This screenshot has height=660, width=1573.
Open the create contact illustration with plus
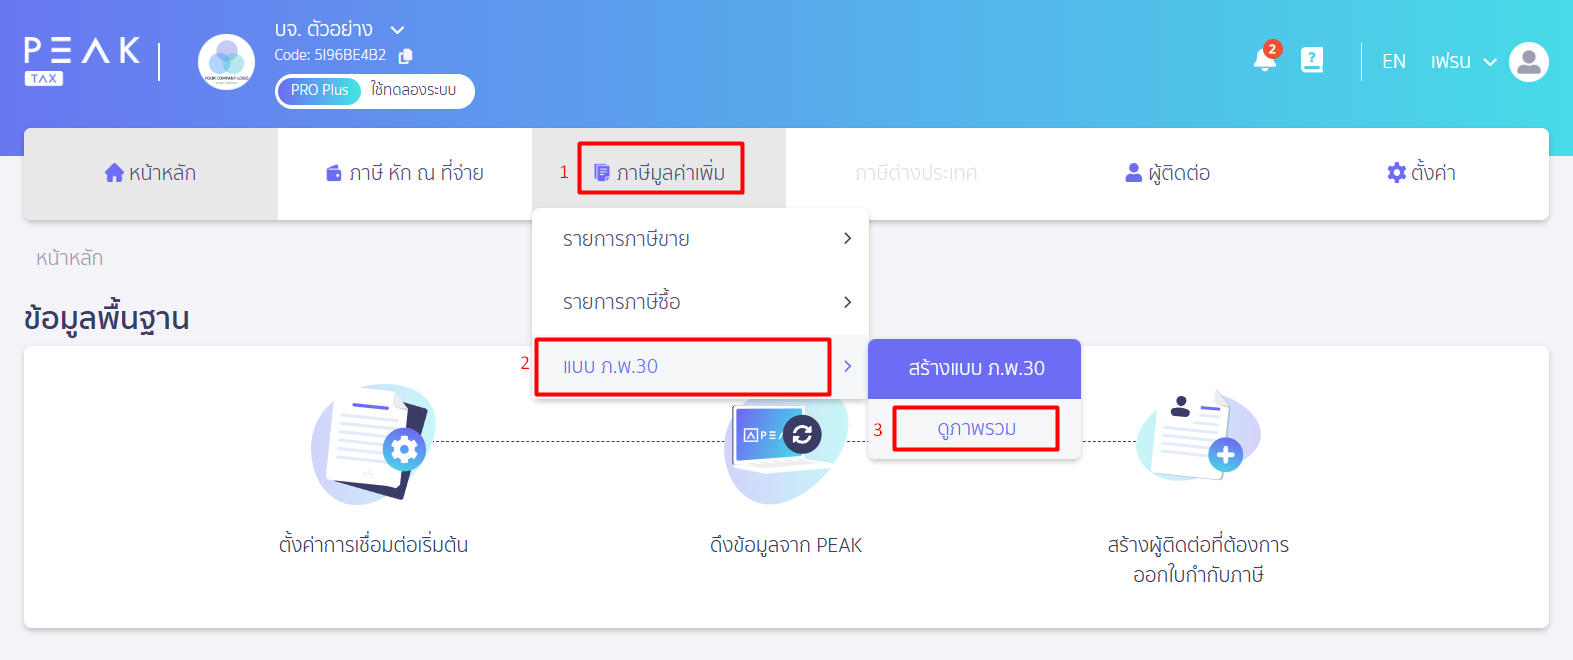pos(1198,436)
